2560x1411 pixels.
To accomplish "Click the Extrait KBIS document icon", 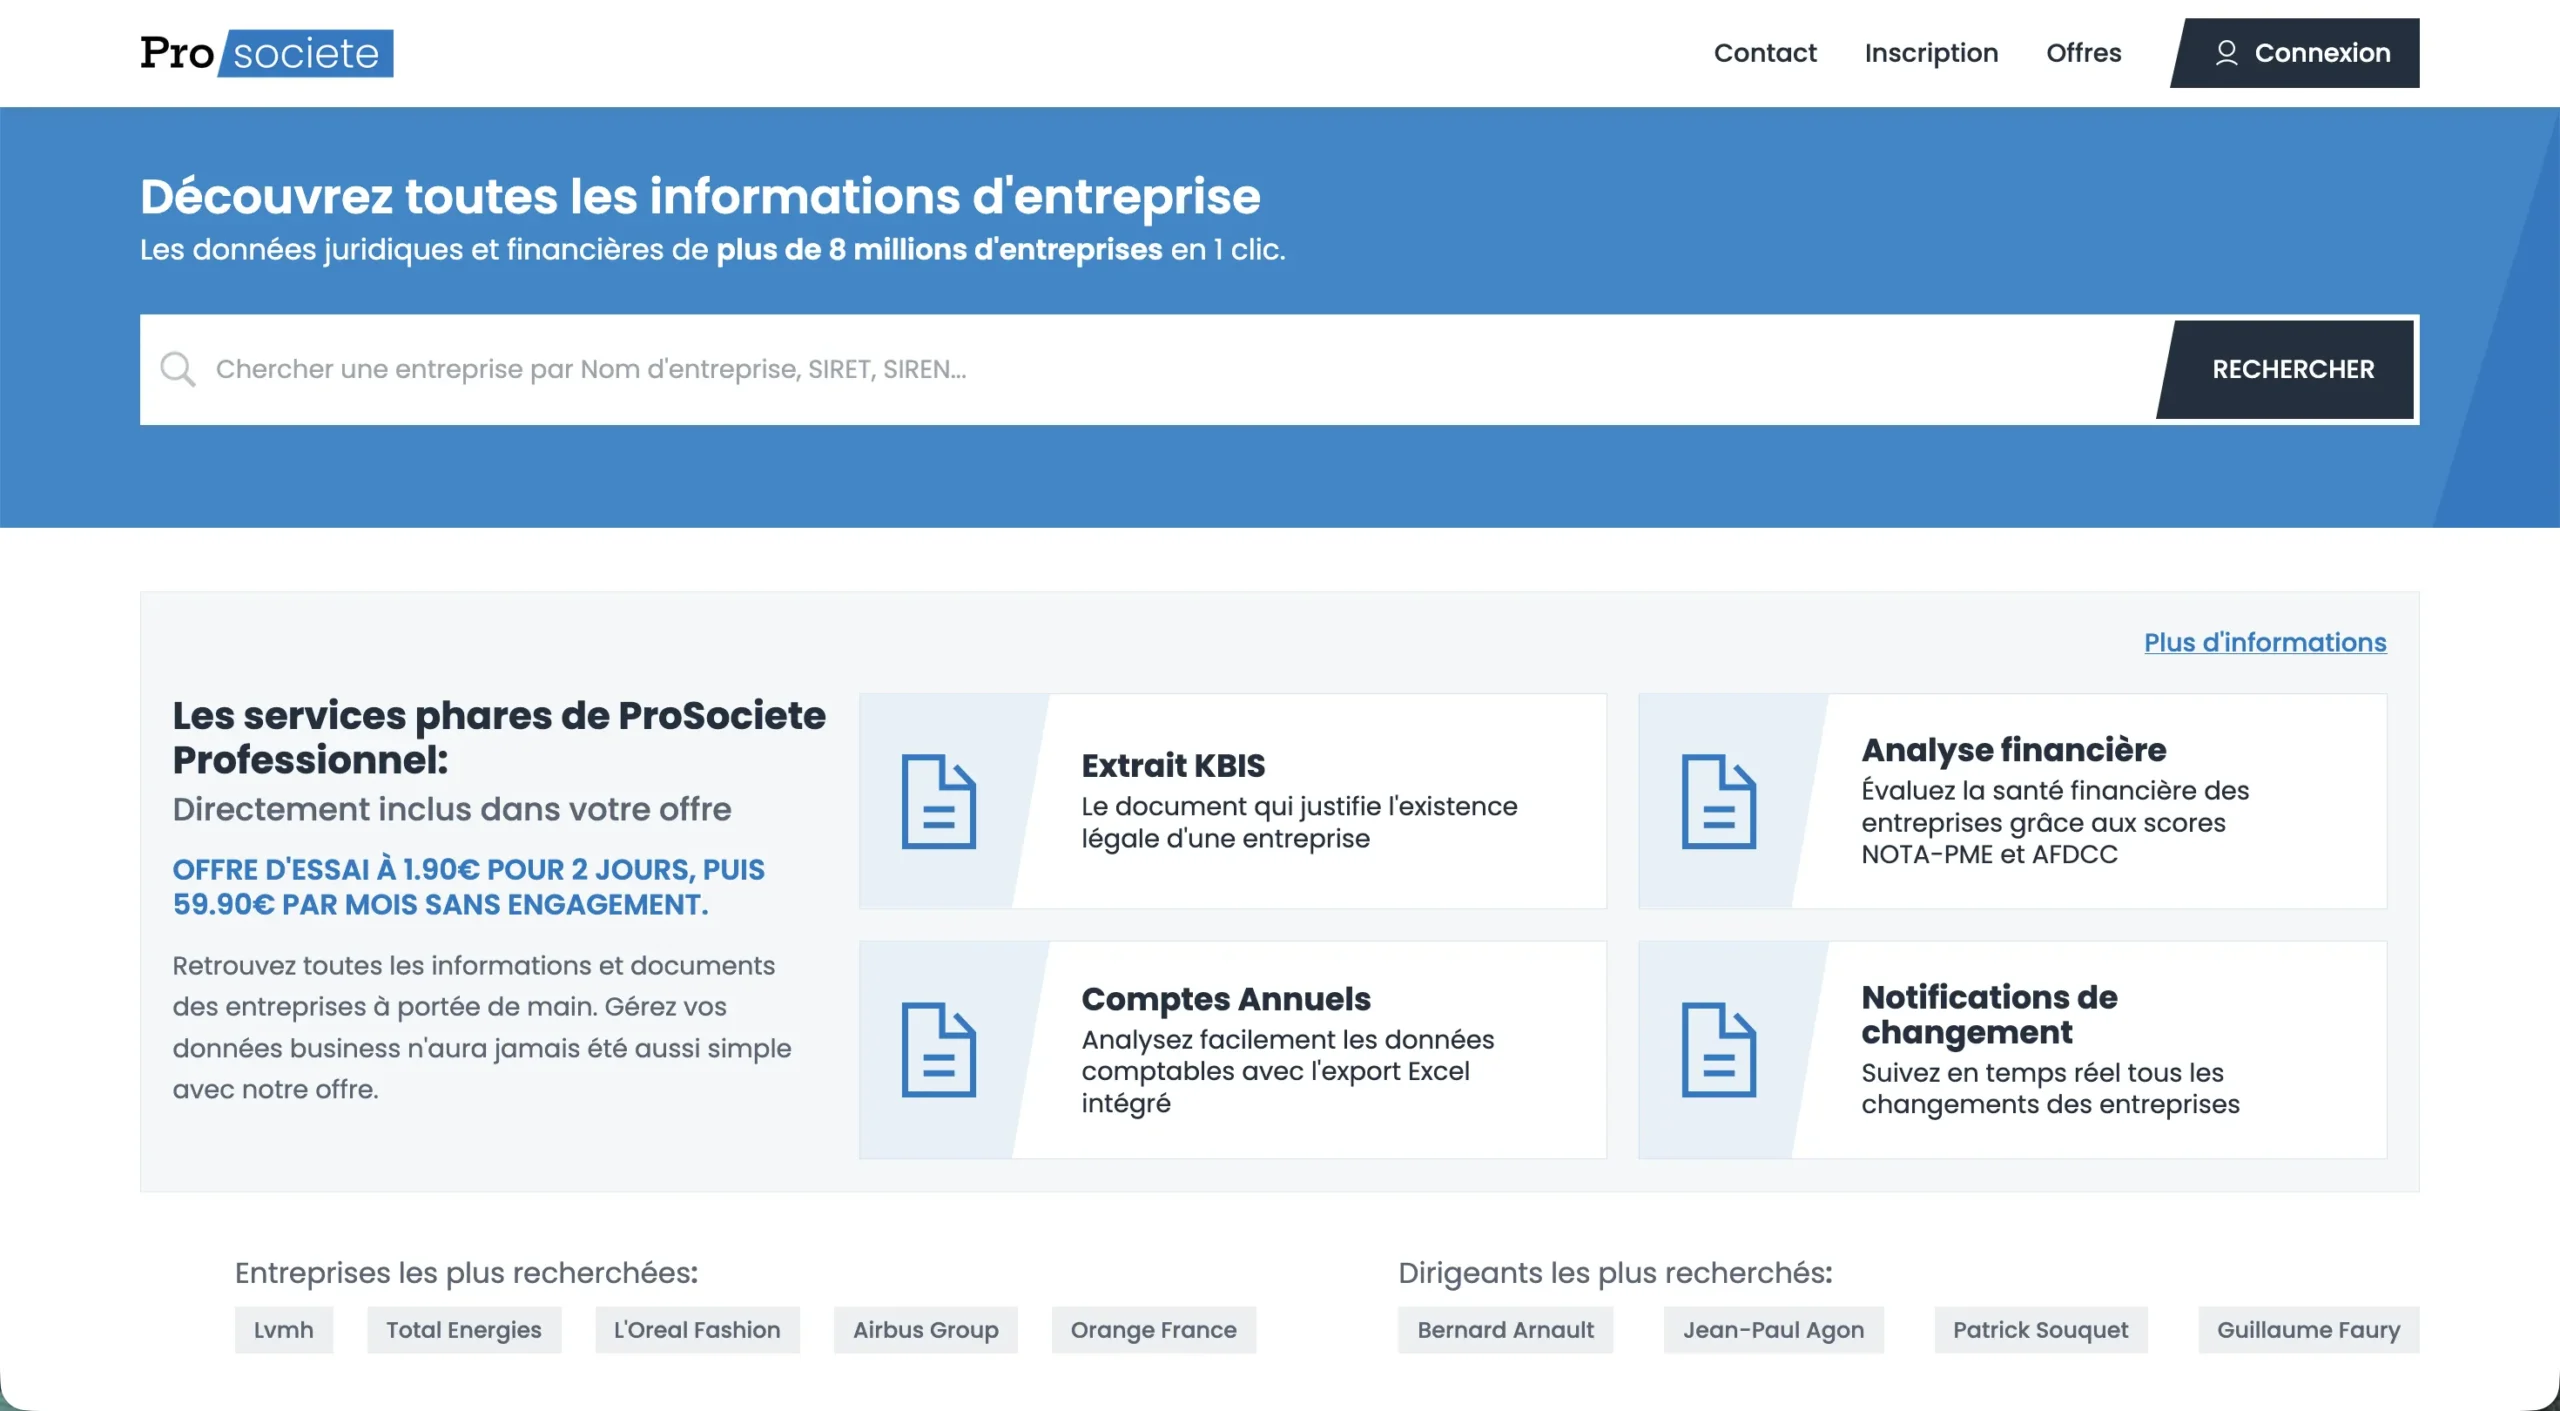I will (938, 801).
